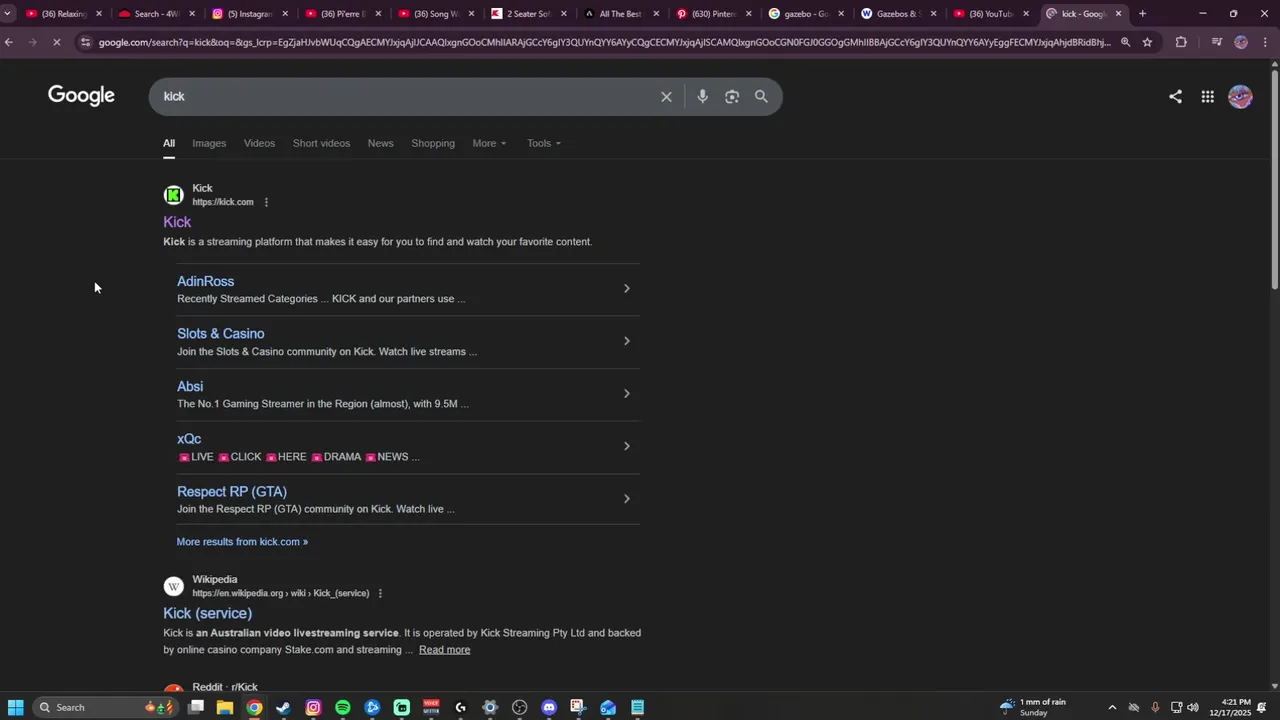1280x720 pixels.
Task: Switch to the Images tab
Action: click(x=209, y=143)
